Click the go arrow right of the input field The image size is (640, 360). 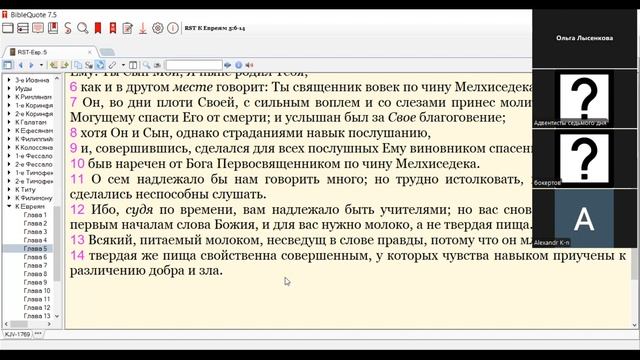pos(227,65)
